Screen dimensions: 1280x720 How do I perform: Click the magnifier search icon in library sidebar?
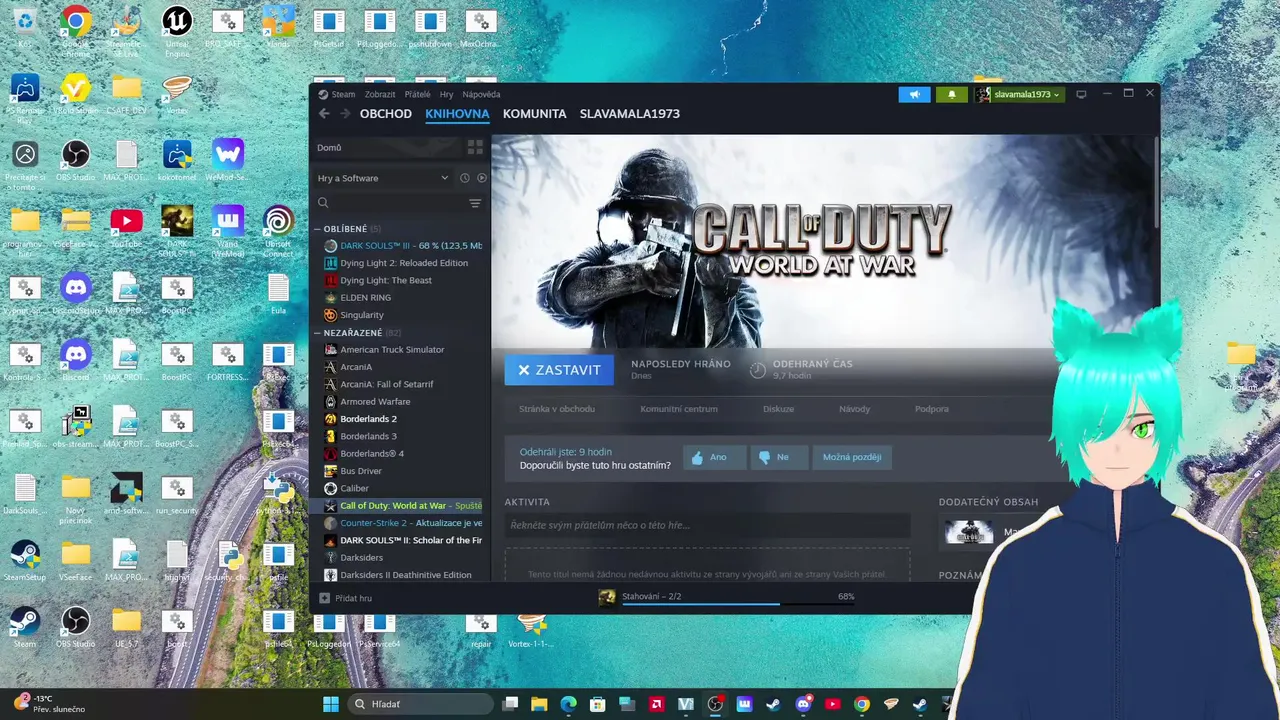point(323,203)
